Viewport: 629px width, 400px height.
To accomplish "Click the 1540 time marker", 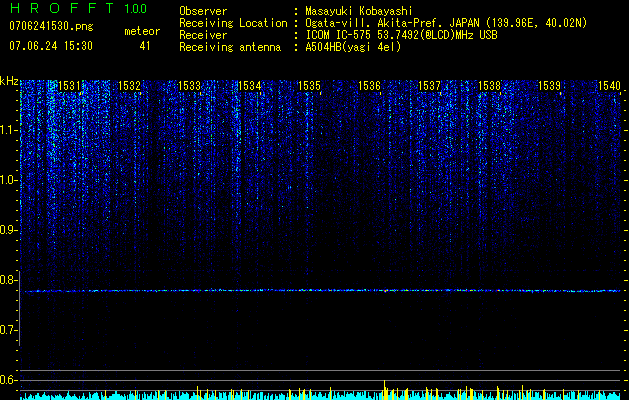I will coord(609,85).
